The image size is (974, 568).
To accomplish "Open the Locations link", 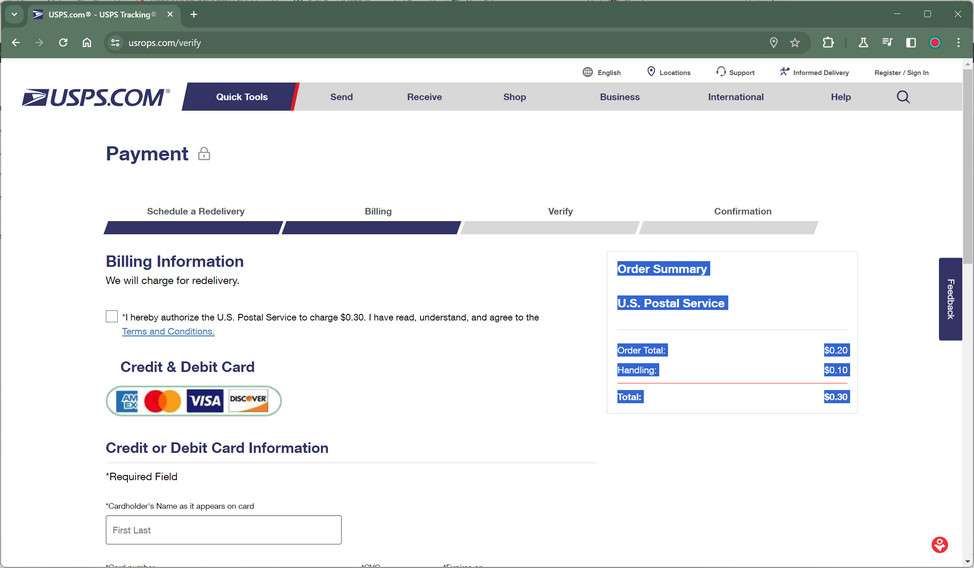I will 668,72.
